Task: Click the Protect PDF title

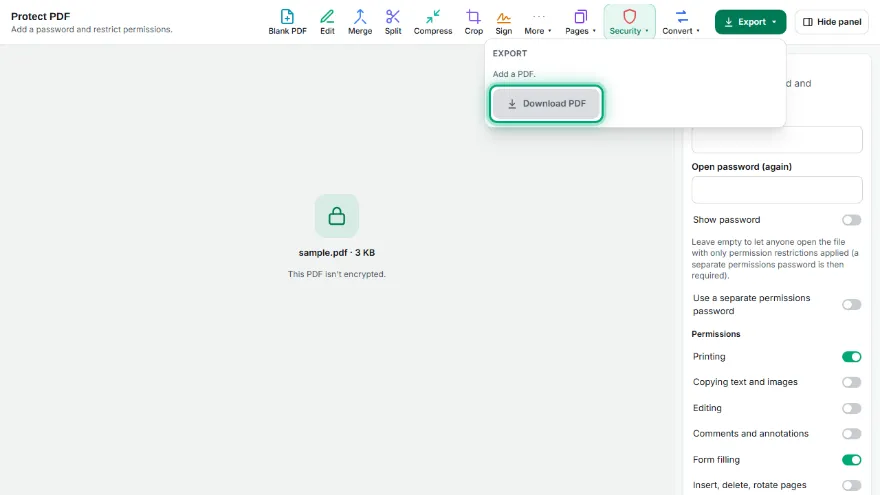Action: [x=40, y=16]
